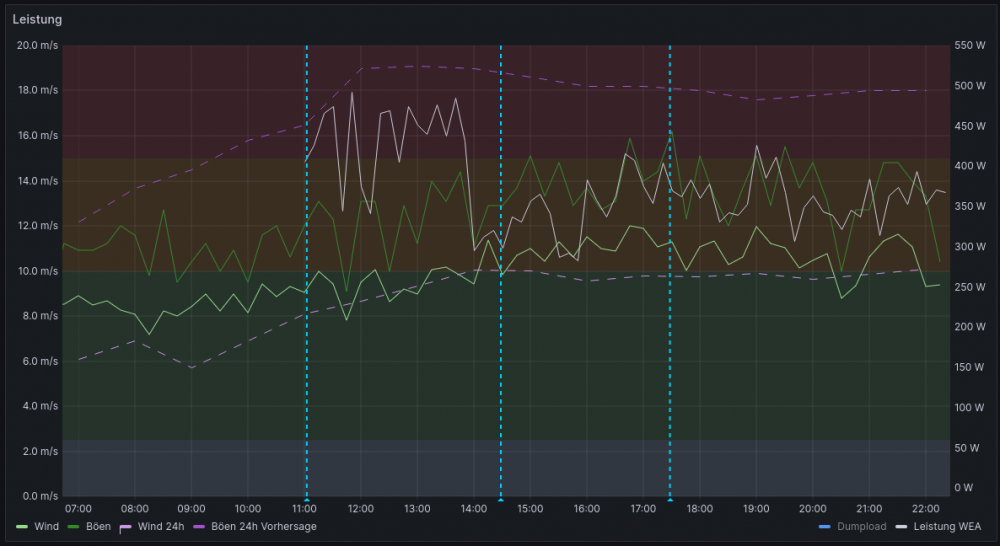Open the annotation marker near 14:30
This screenshot has height=546, width=1000.
(500, 498)
